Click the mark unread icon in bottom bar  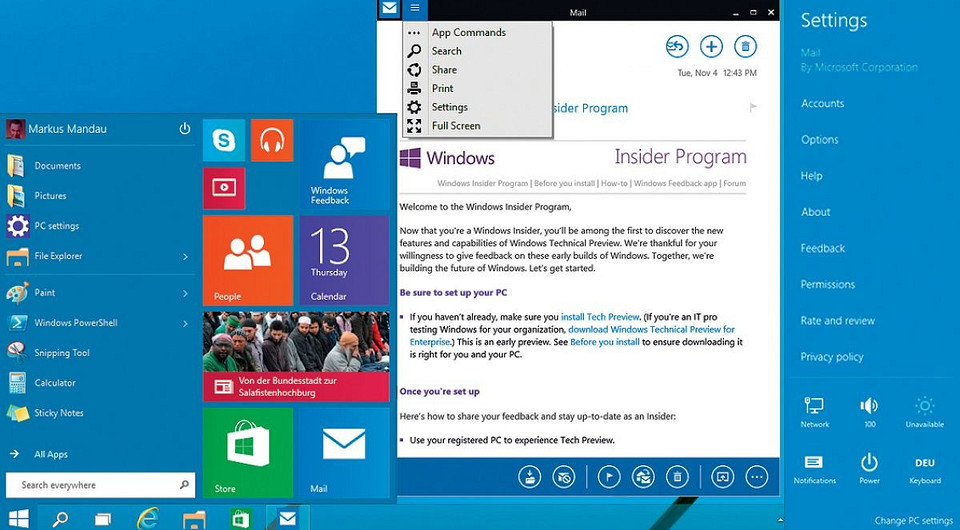(x=643, y=477)
